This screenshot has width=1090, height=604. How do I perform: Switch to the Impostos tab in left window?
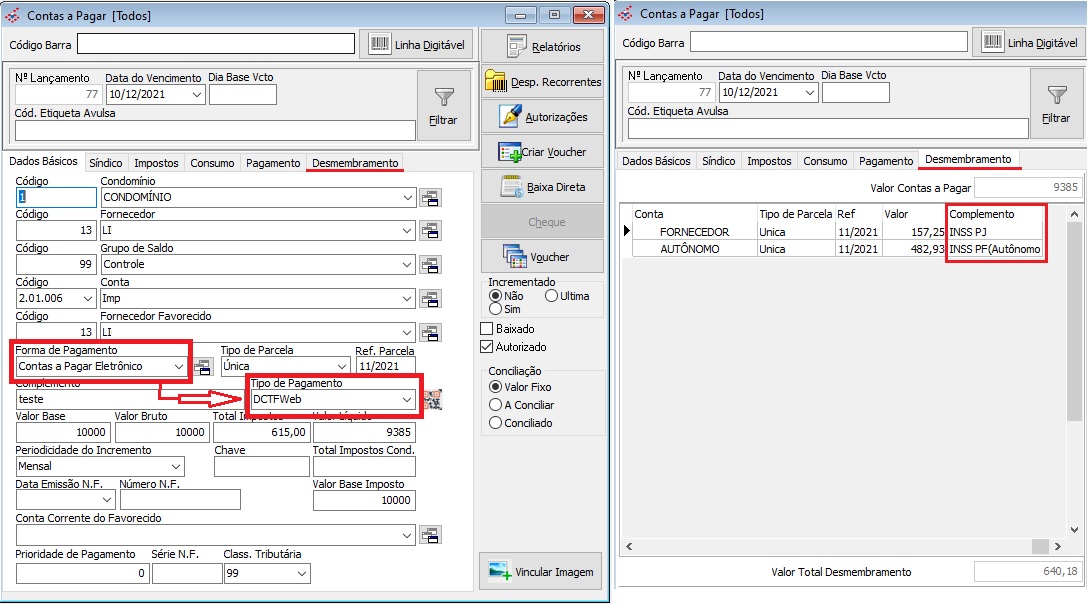[156, 163]
